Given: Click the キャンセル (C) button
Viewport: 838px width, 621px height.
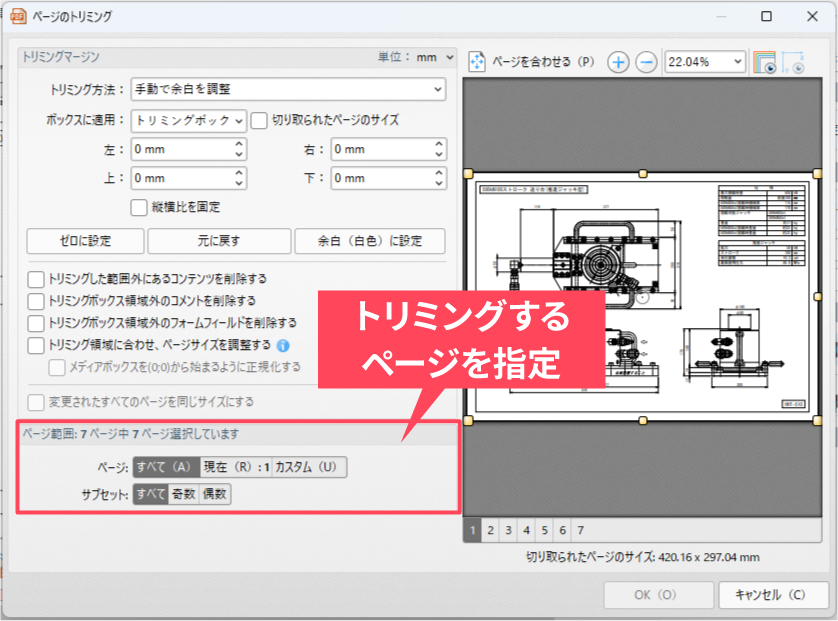Looking at the screenshot, I should [x=773, y=594].
